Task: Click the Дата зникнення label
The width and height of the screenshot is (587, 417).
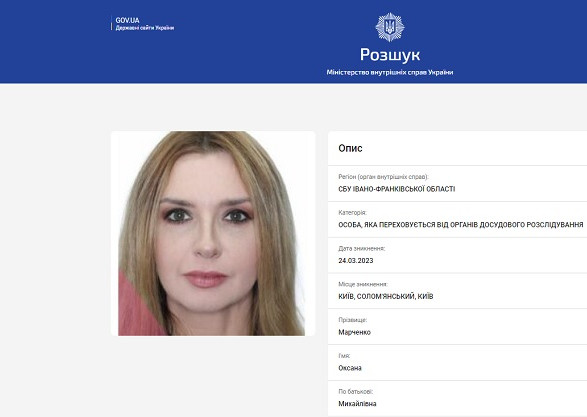Action: (x=361, y=248)
